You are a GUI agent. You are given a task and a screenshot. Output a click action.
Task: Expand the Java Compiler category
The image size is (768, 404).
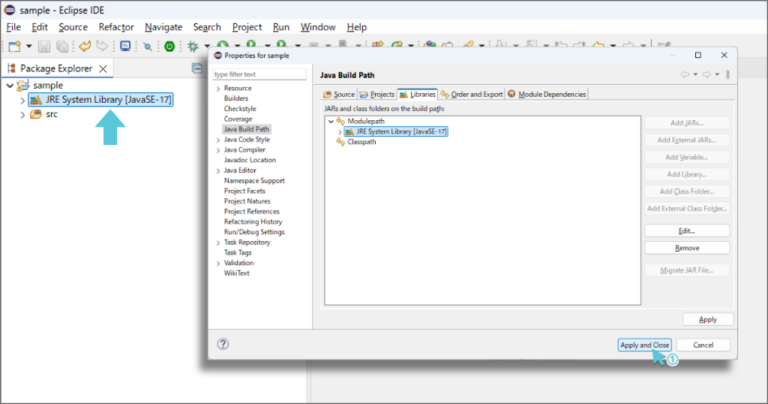tap(218, 150)
